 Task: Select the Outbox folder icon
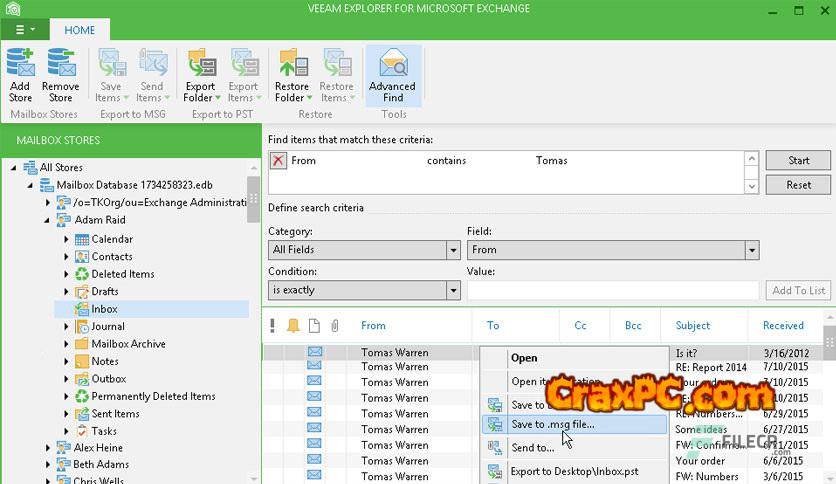(x=82, y=379)
